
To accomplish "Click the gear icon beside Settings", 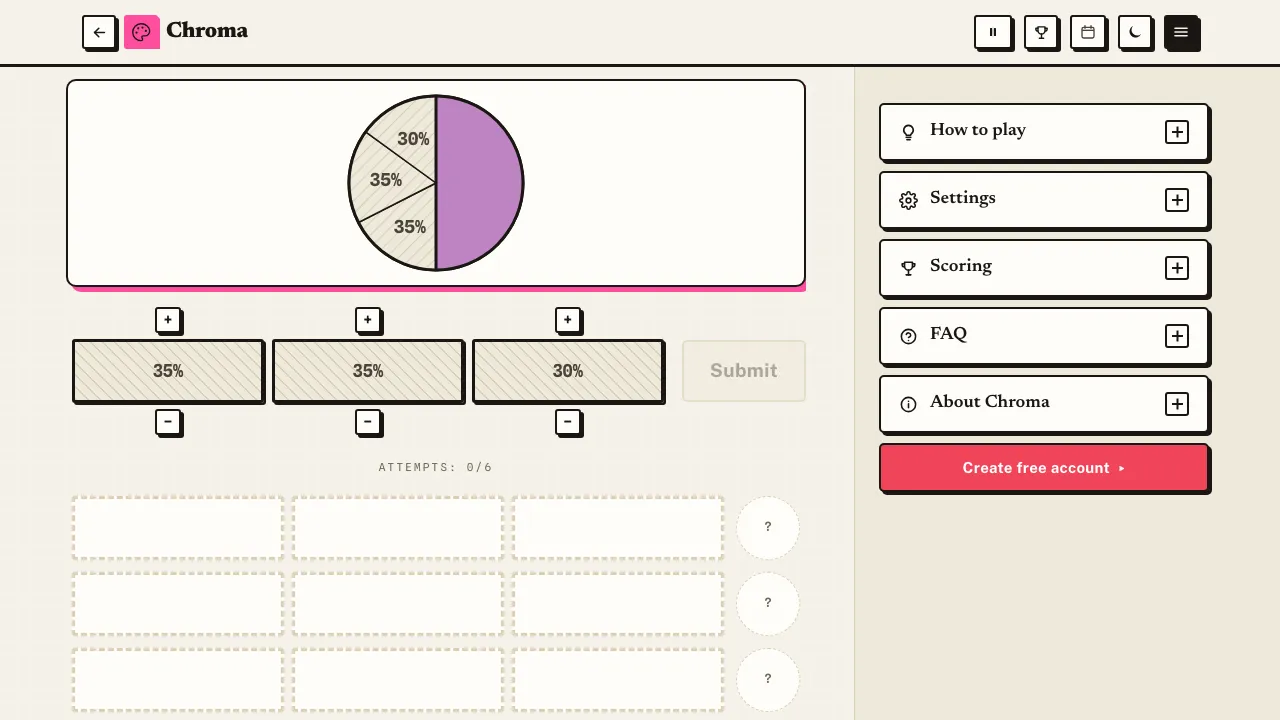I will pyautogui.click(x=908, y=200).
